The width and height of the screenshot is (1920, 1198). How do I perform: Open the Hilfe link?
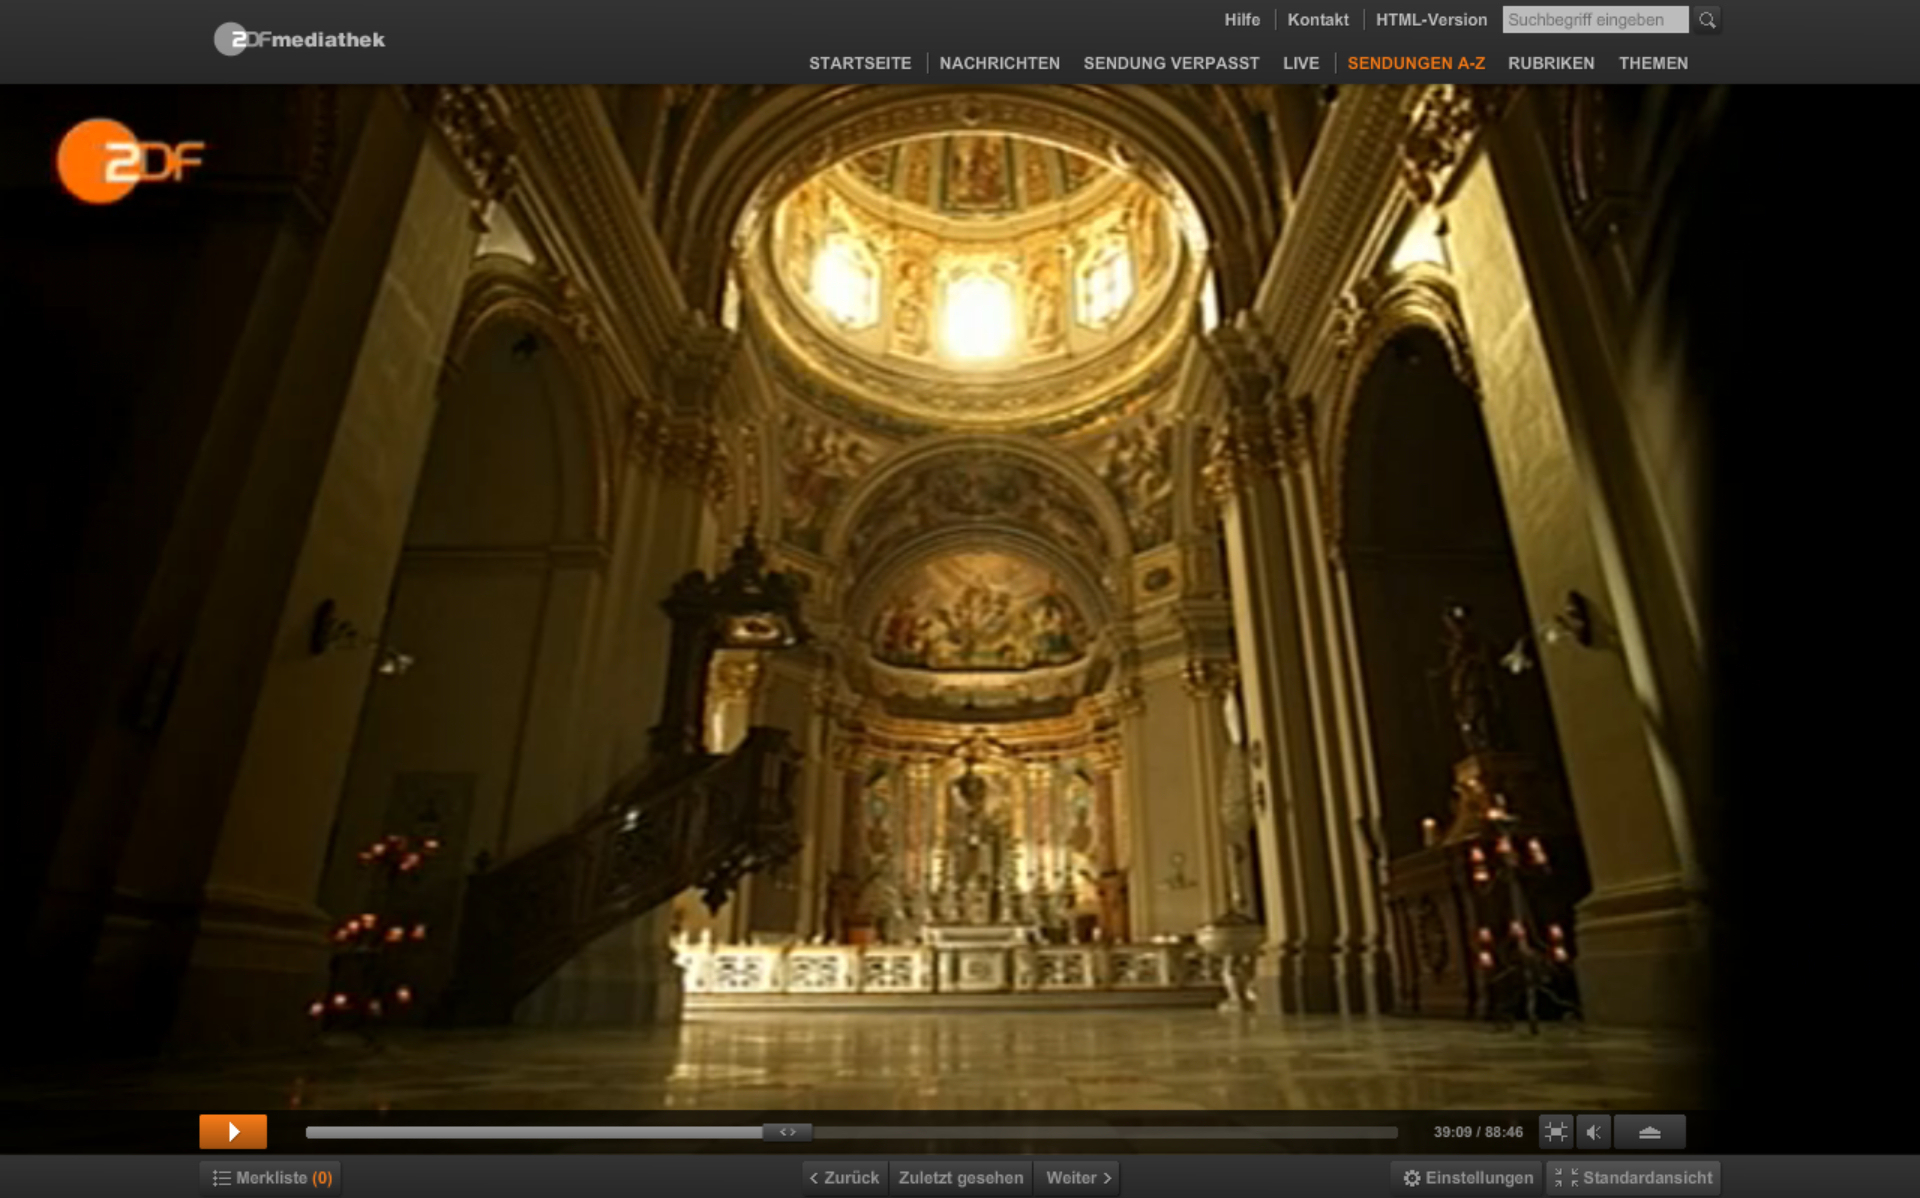[1242, 20]
